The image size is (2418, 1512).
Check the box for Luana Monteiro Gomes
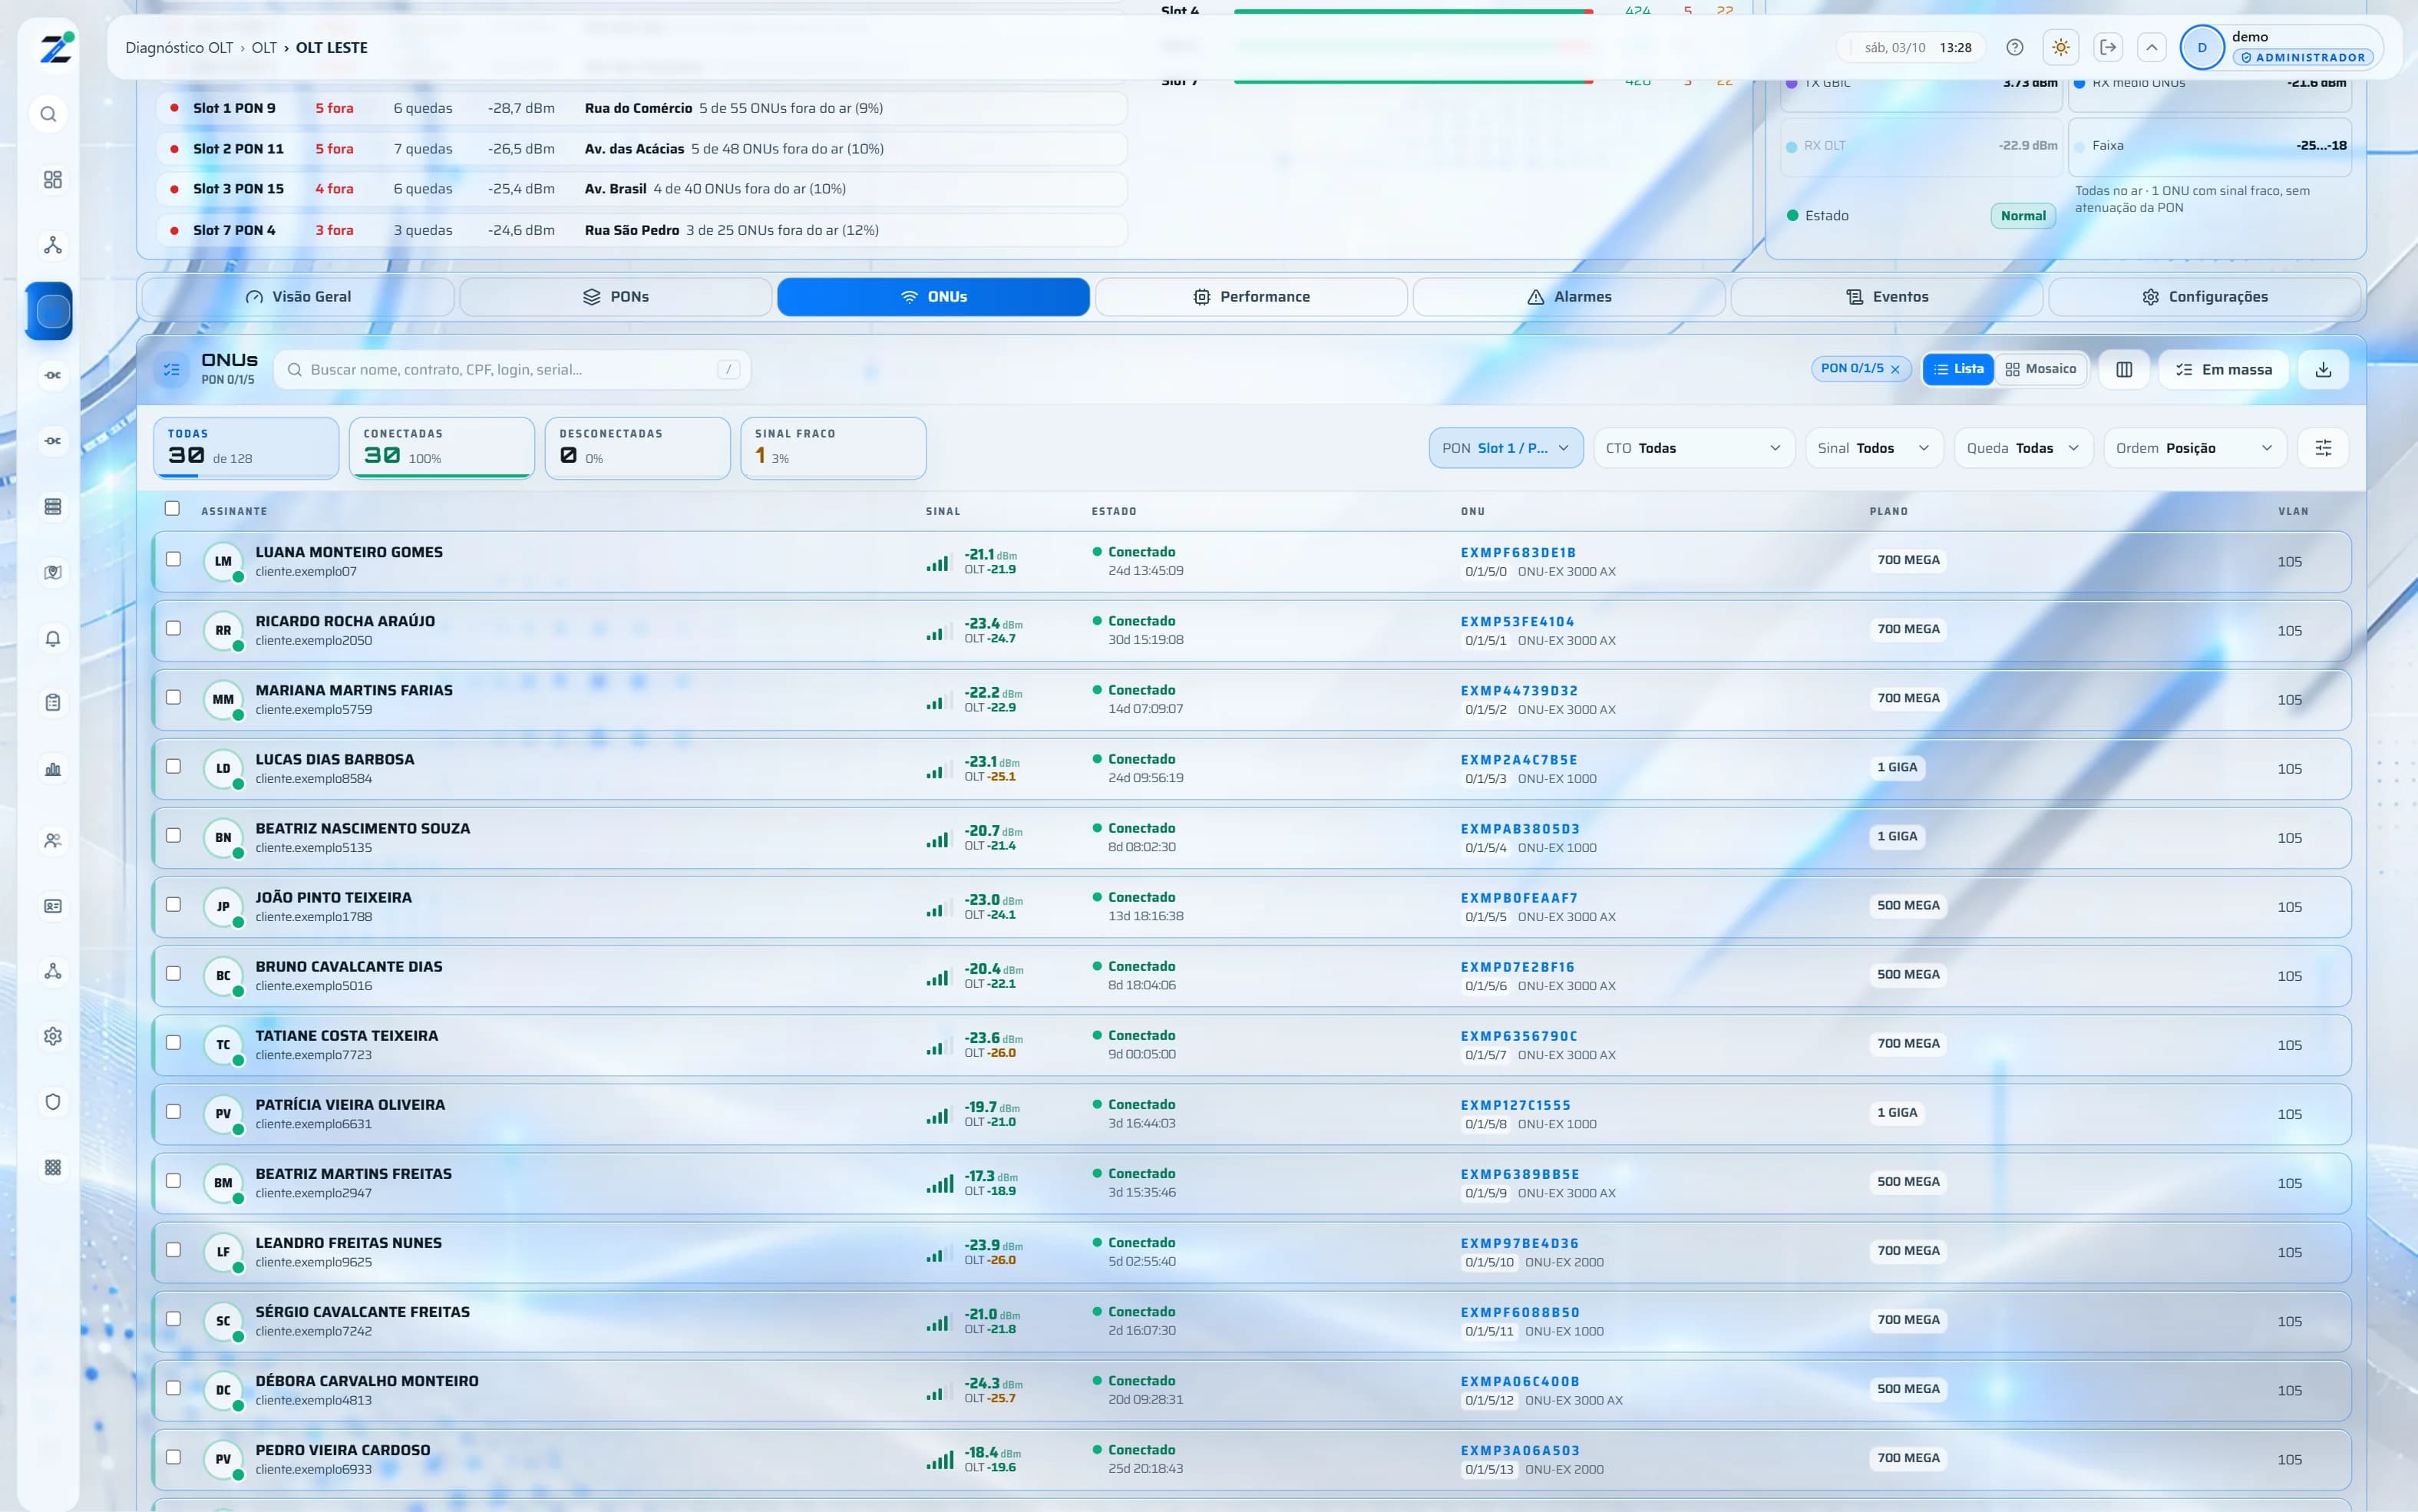173,559
